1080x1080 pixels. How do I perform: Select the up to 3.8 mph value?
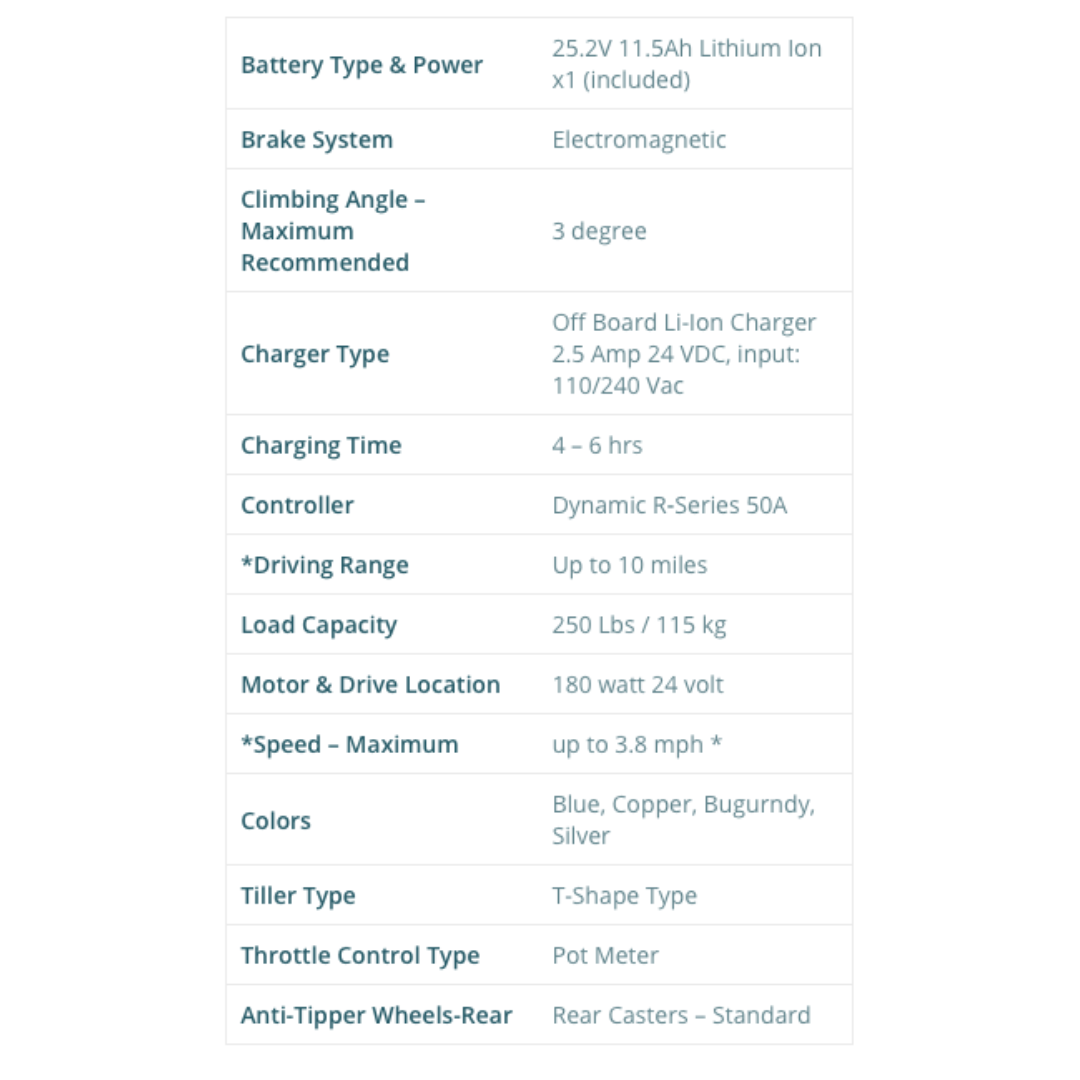(x=636, y=746)
